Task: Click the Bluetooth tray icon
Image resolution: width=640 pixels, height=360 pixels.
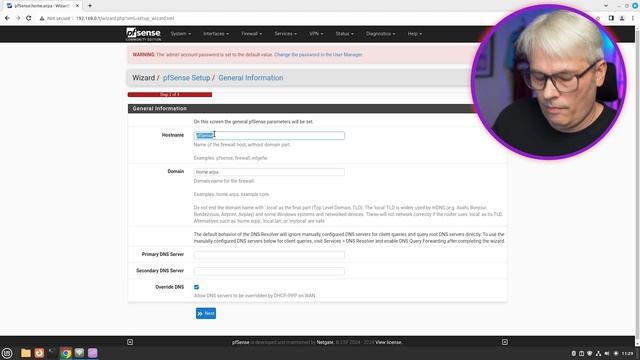Action: 573,353
